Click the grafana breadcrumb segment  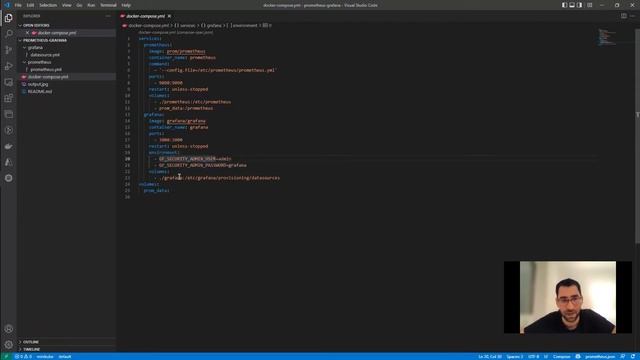pos(211,25)
